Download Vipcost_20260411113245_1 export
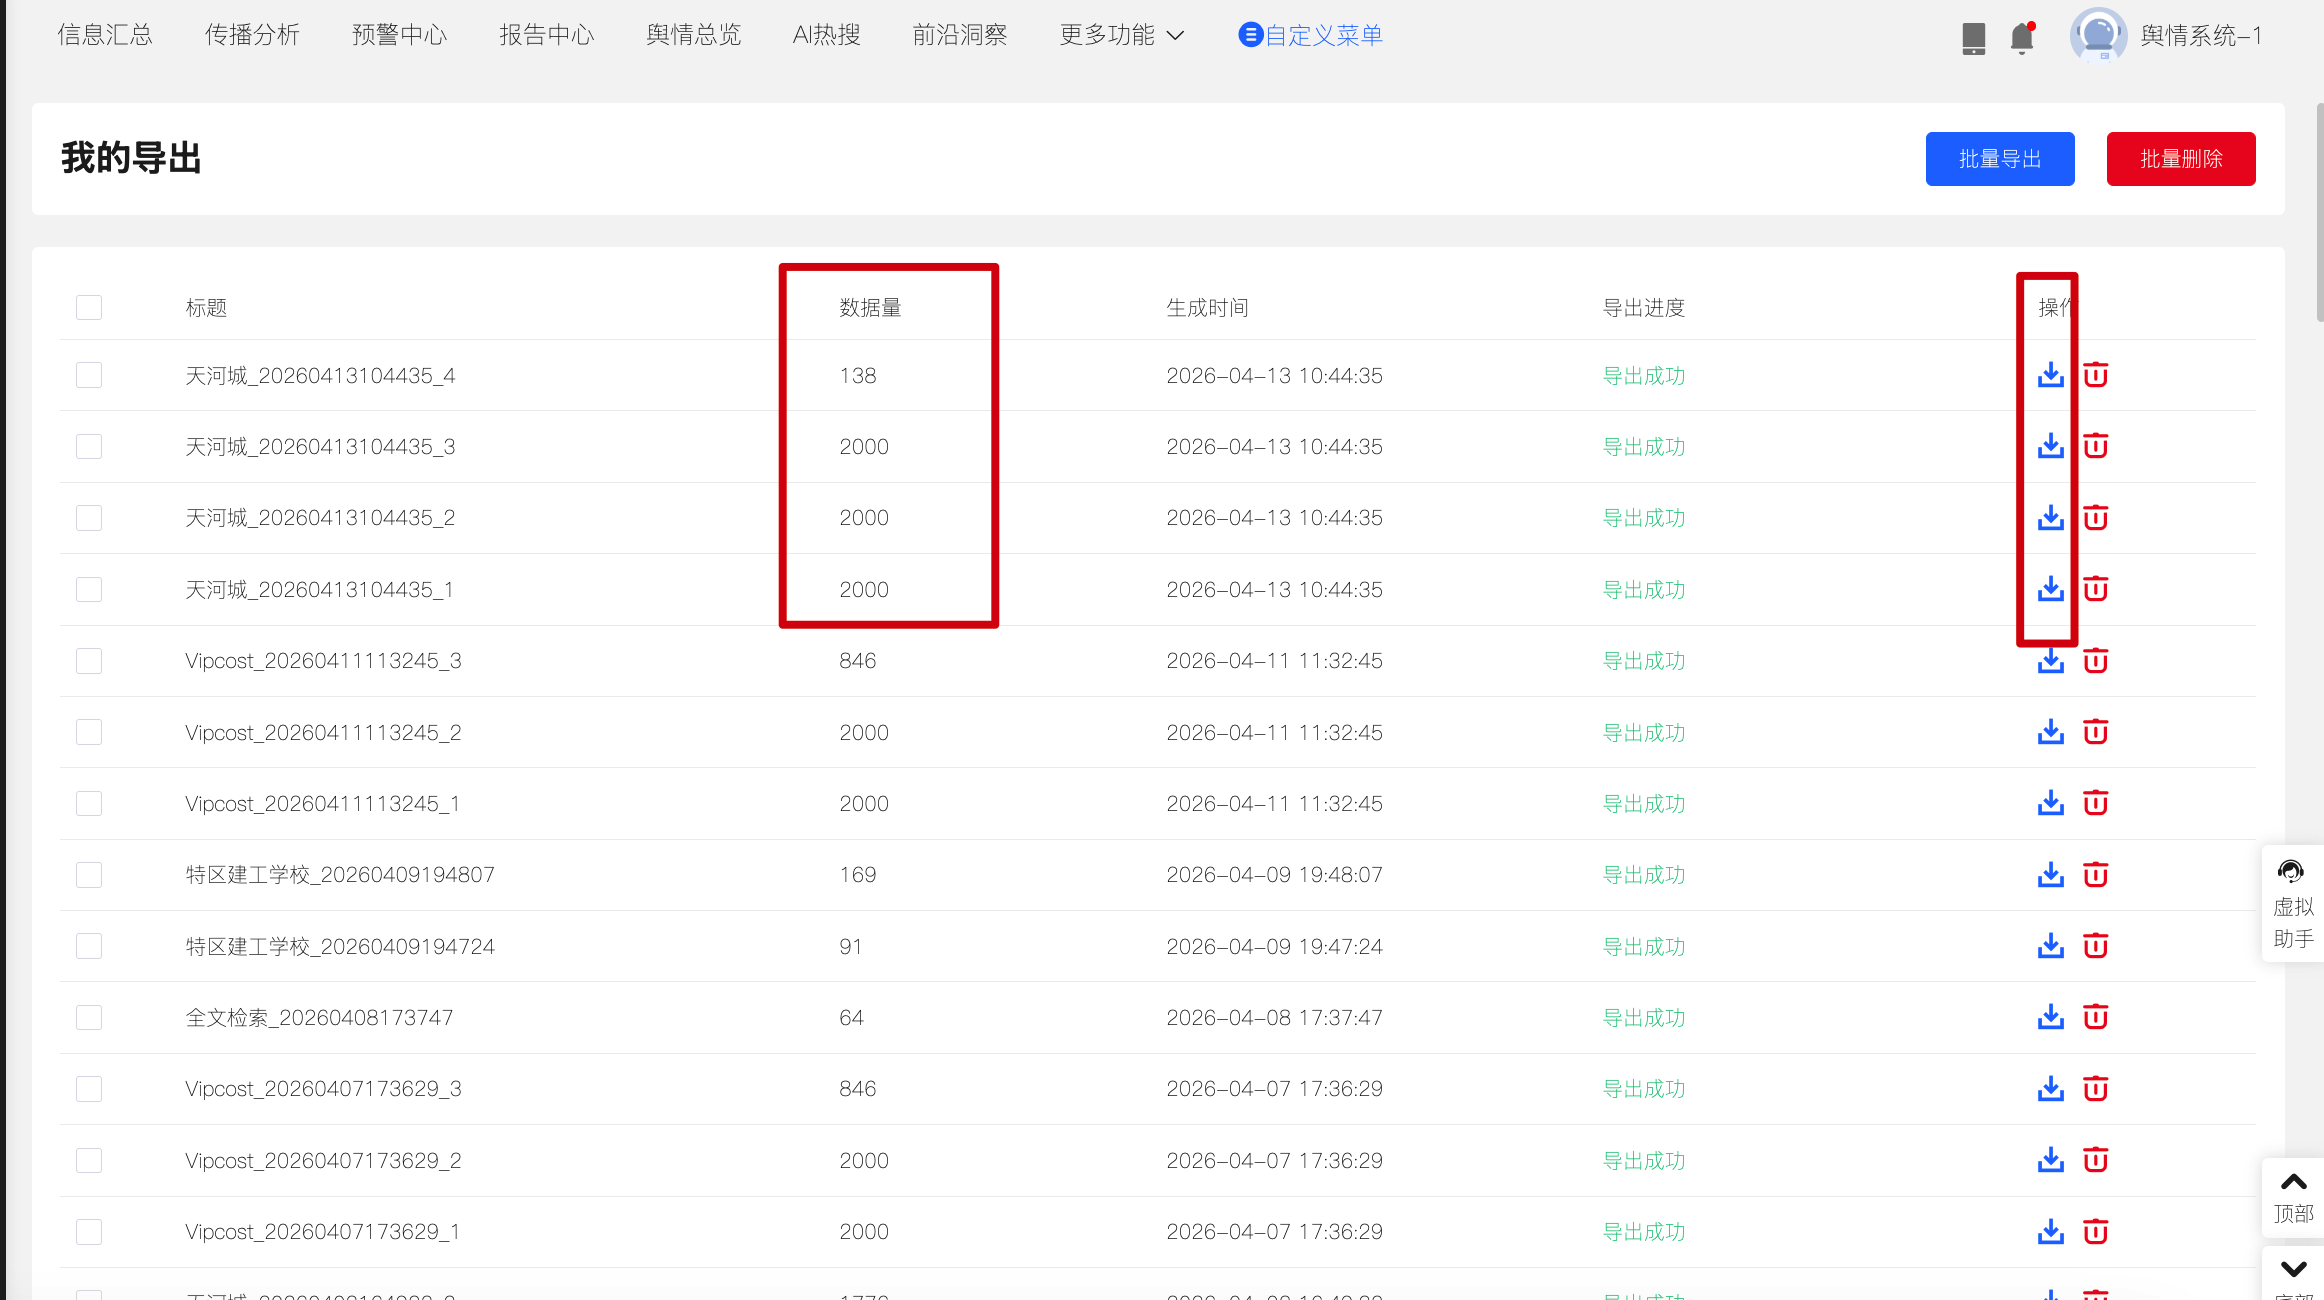The image size is (2324, 1300). click(x=2050, y=803)
